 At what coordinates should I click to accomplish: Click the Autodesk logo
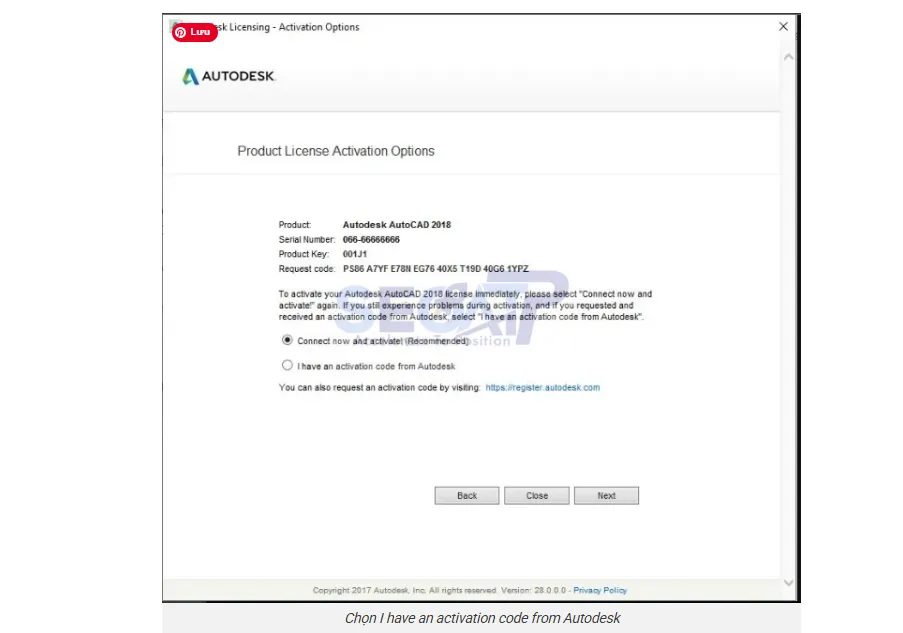(229, 75)
